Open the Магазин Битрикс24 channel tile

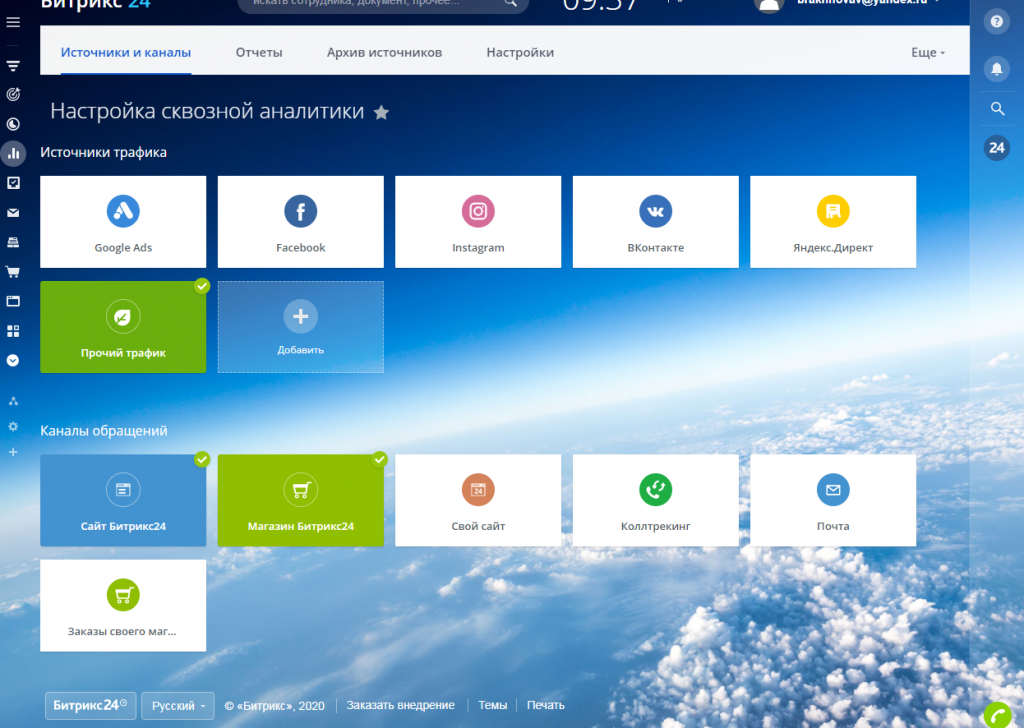click(300, 500)
